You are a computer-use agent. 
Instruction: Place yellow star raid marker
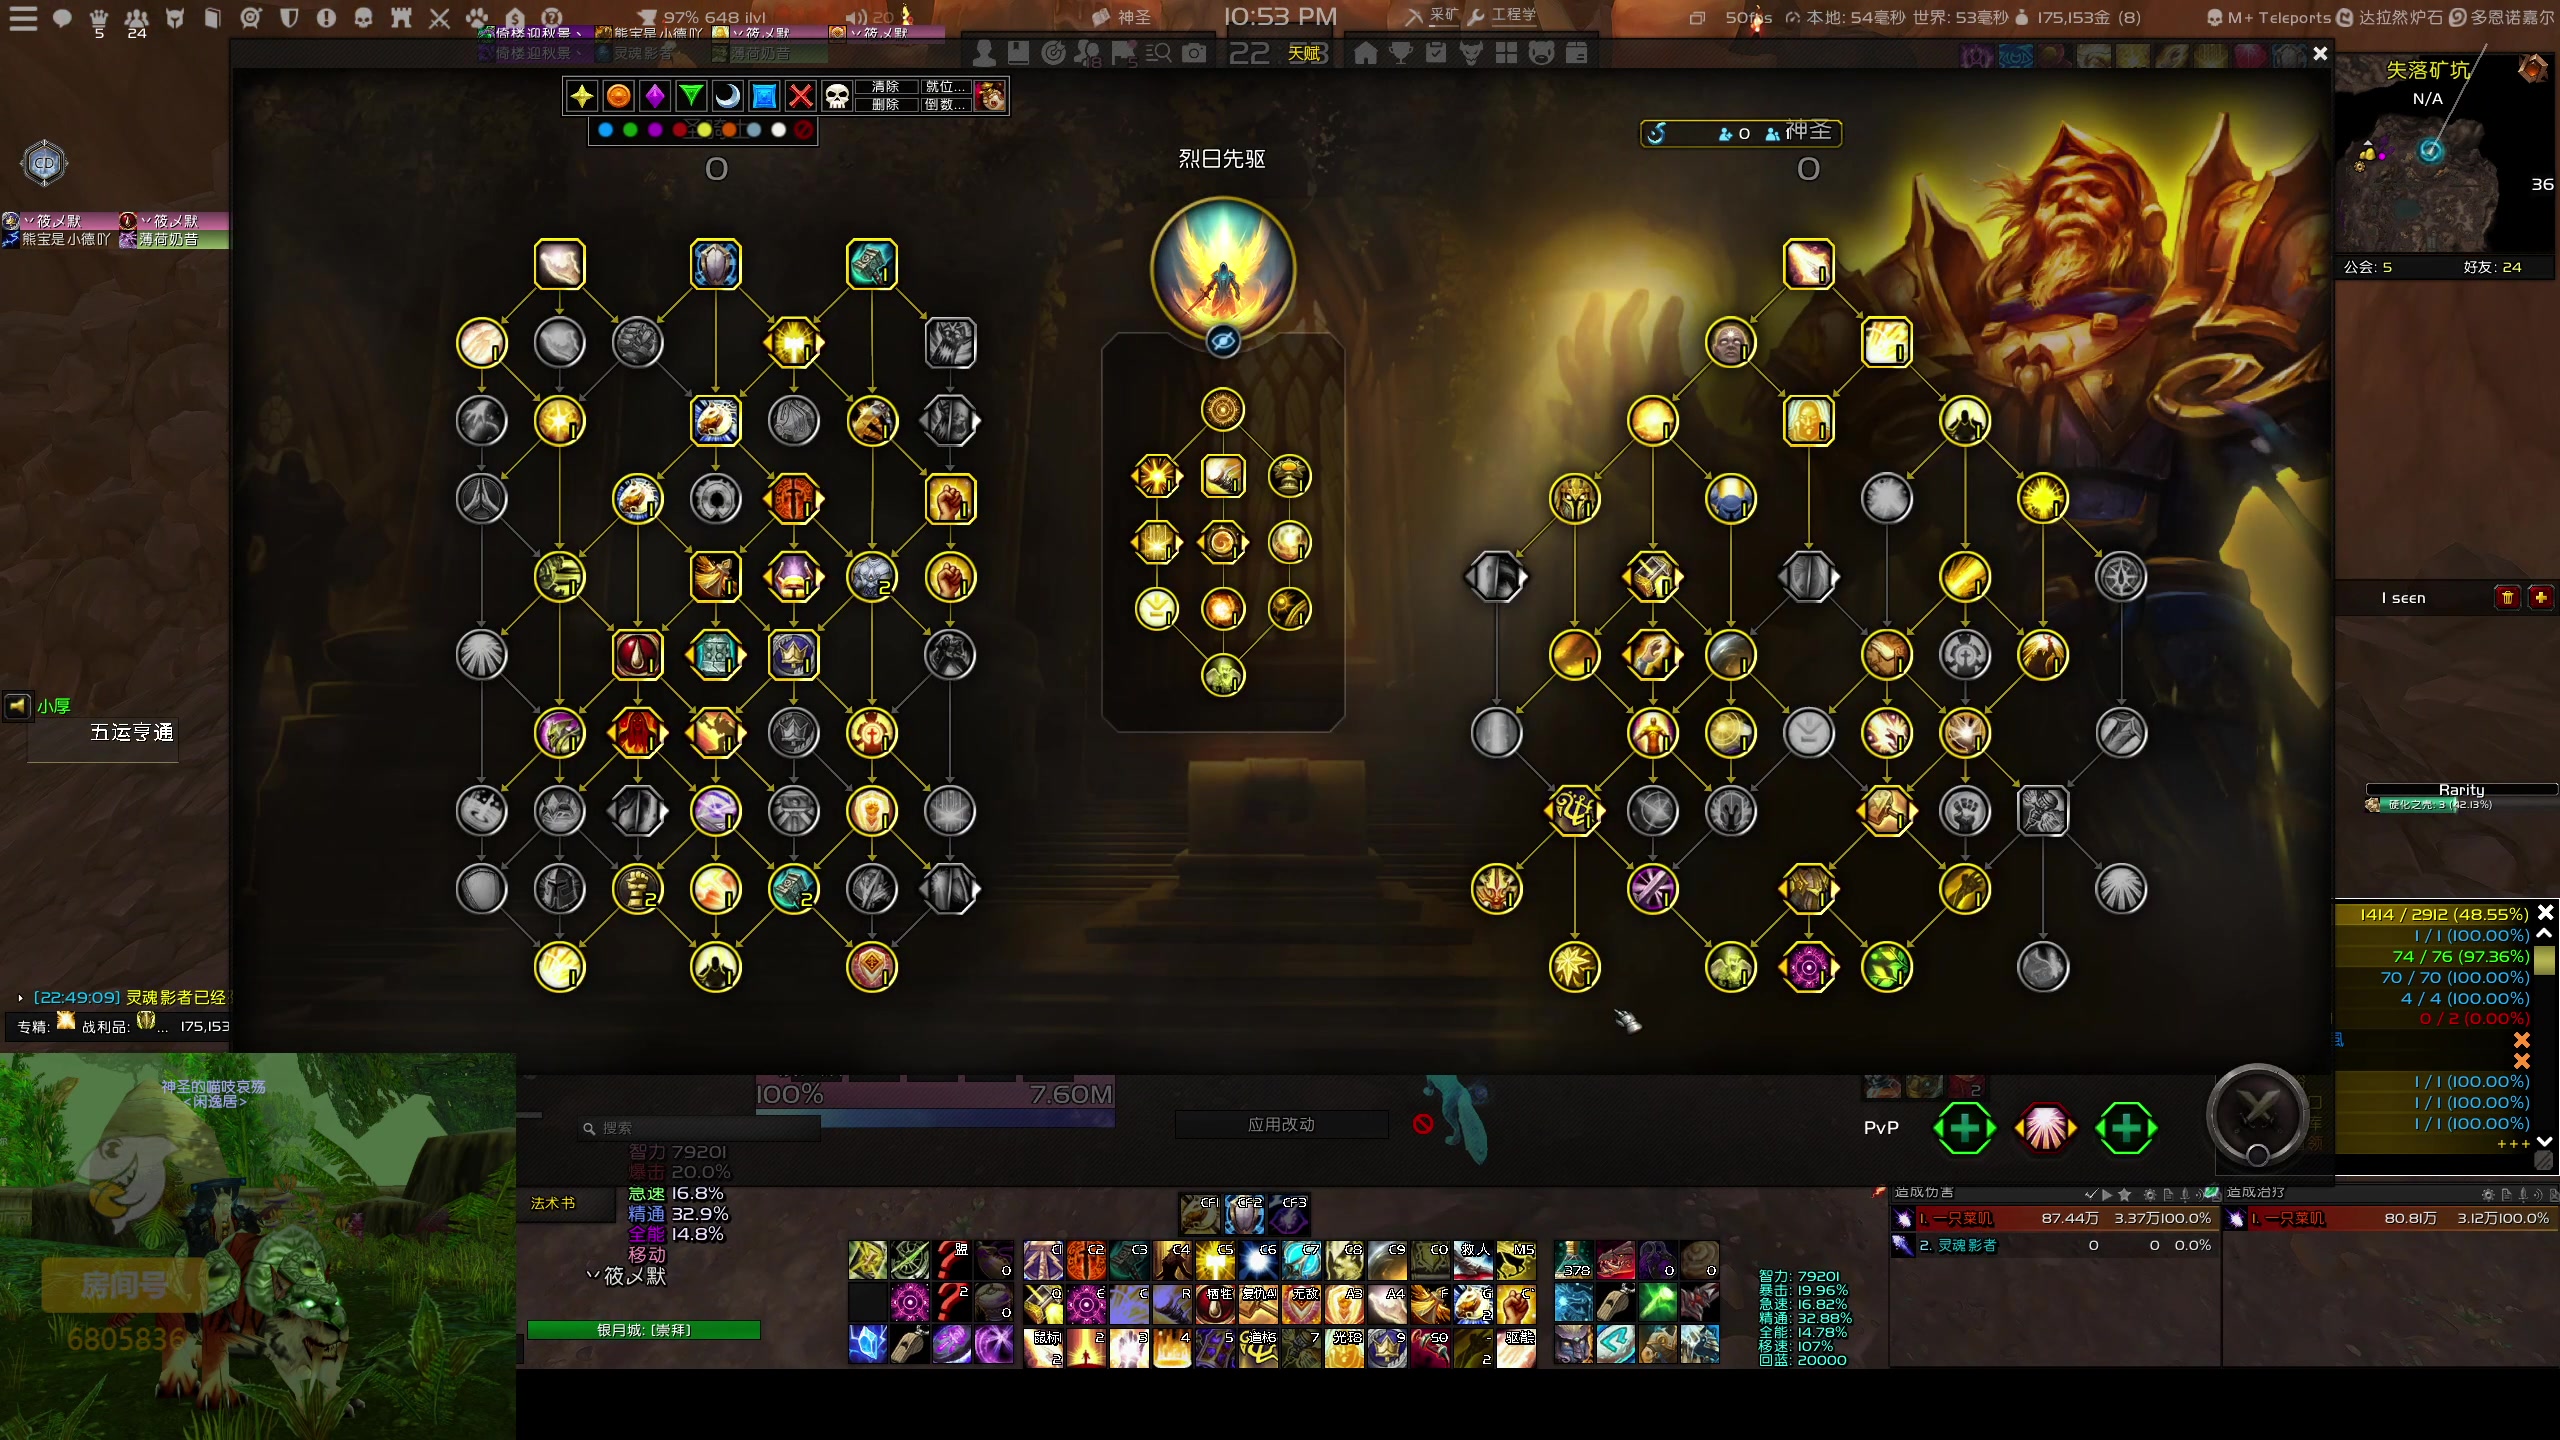point(581,96)
